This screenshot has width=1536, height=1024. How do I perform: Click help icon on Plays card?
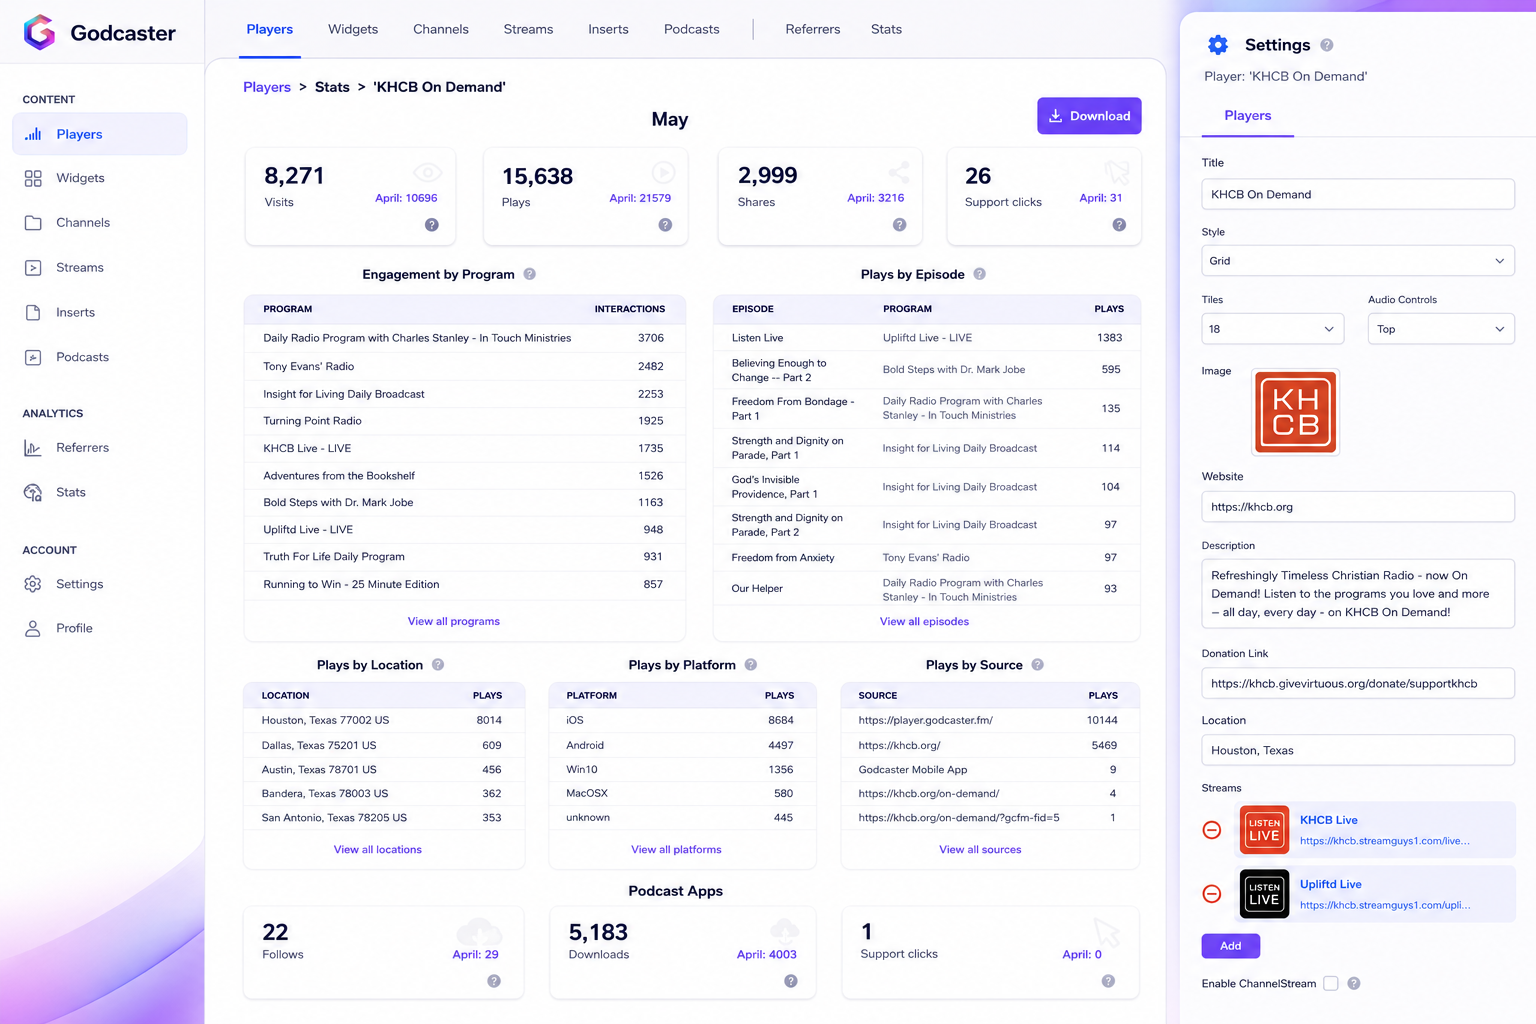click(665, 225)
